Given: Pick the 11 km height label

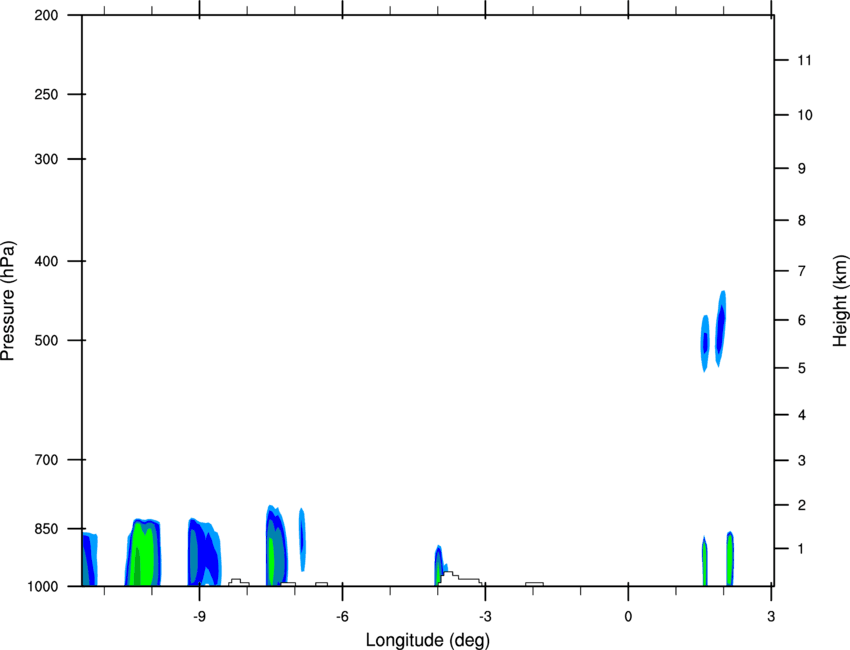Looking at the screenshot, I should point(804,60).
